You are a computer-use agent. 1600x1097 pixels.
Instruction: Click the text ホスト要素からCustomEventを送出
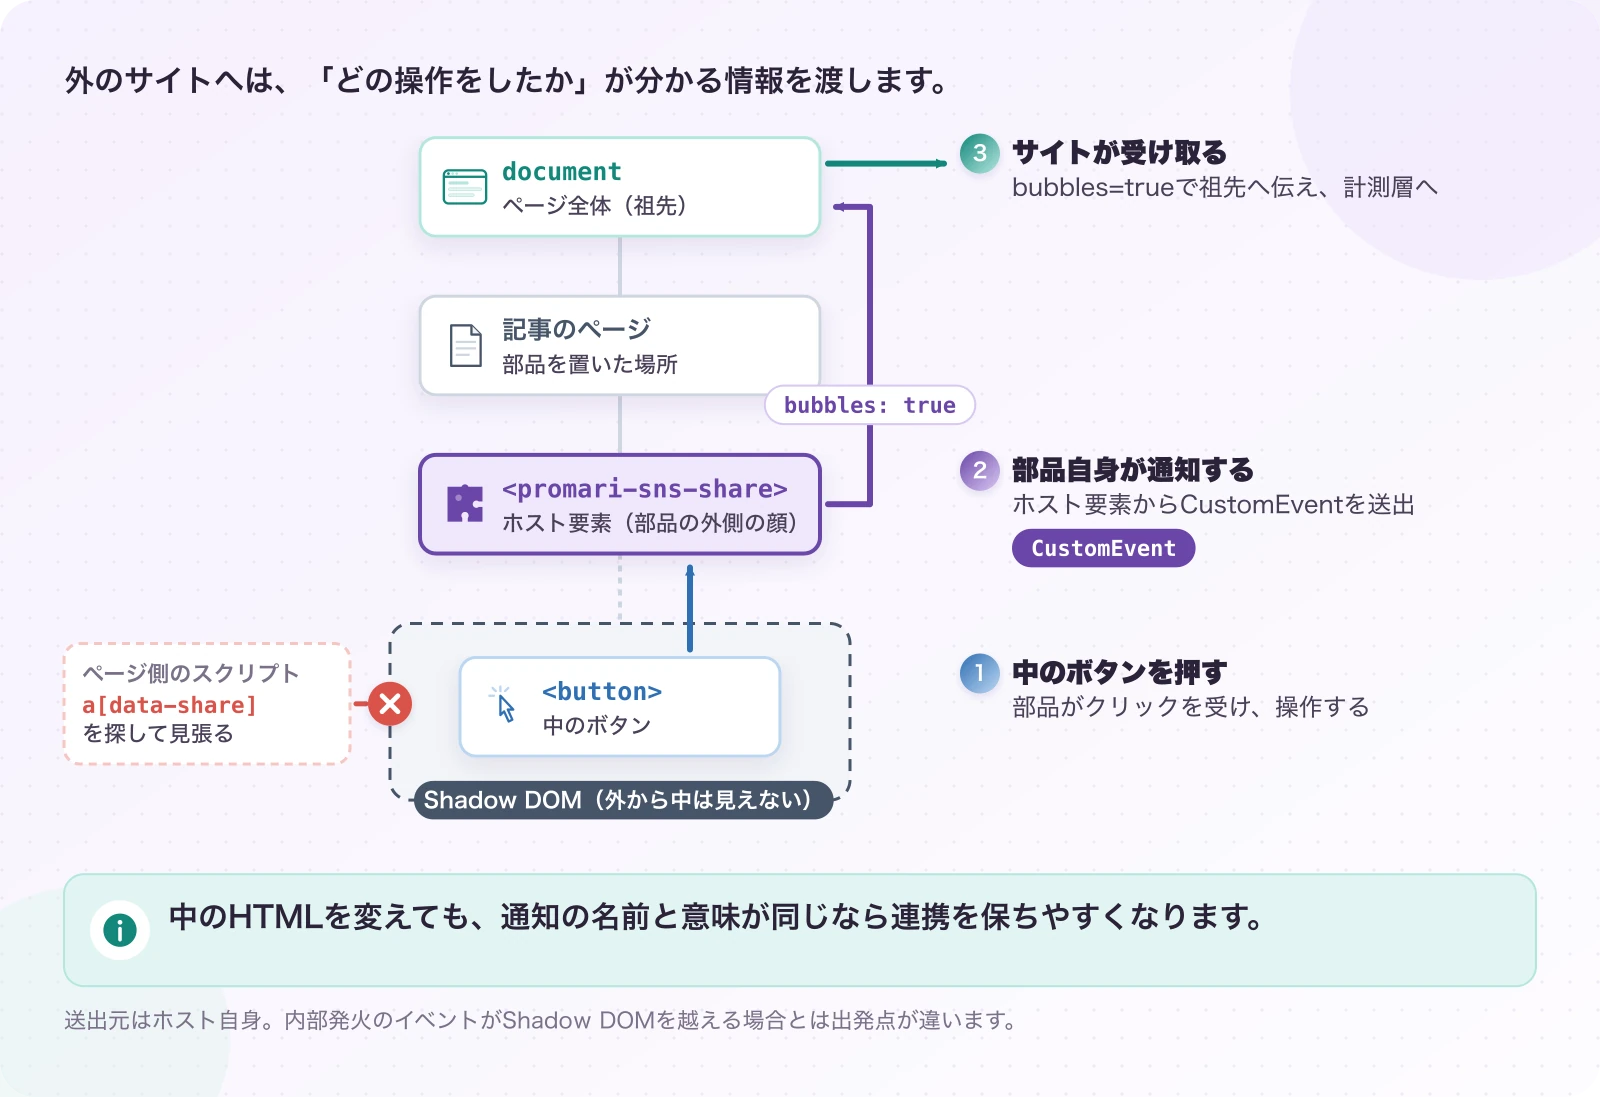coord(1213,504)
